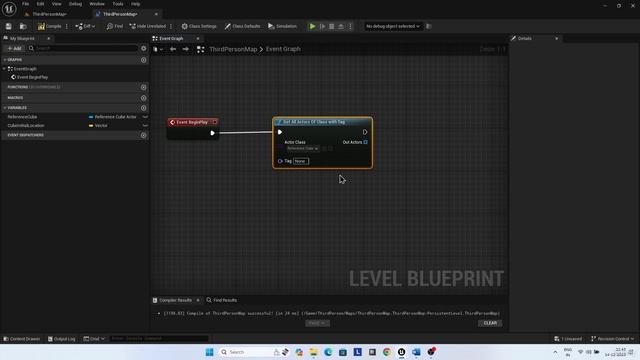The image size is (640, 360).
Task: Open the Window menu
Action: (x=97, y=4)
